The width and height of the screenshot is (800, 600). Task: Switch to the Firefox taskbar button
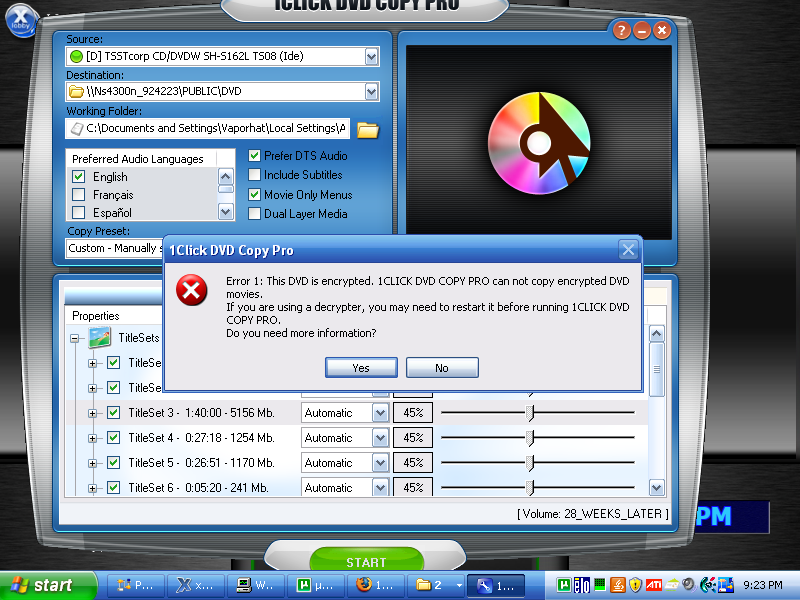click(x=376, y=585)
